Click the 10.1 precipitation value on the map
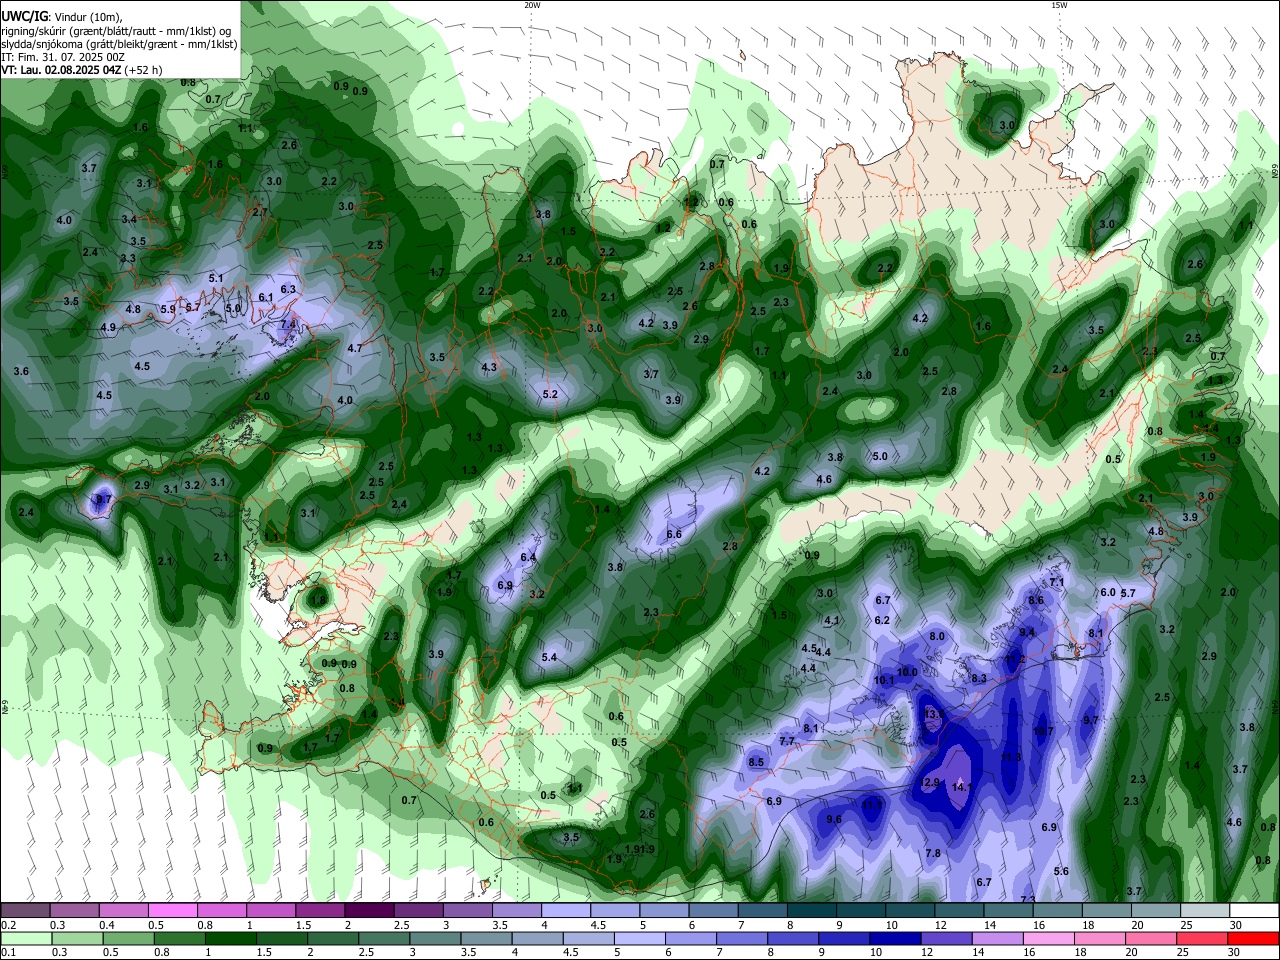 click(884, 681)
